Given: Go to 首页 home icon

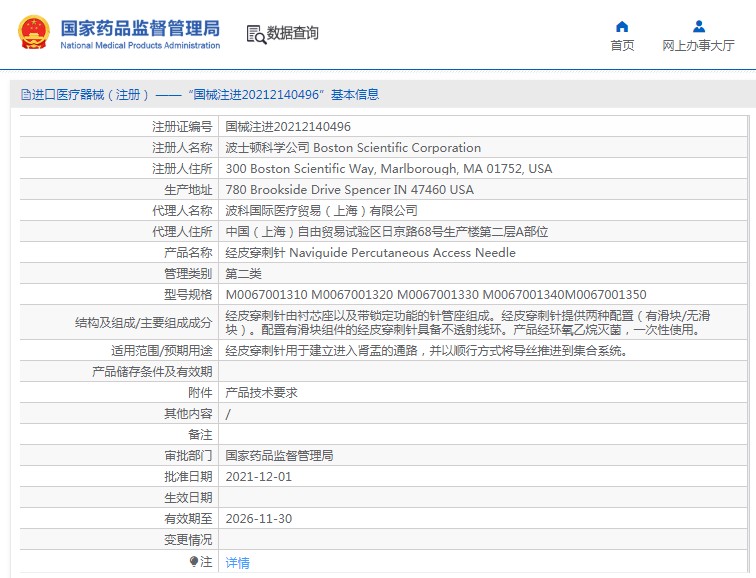Looking at the screenshot, I should point(622,26).
